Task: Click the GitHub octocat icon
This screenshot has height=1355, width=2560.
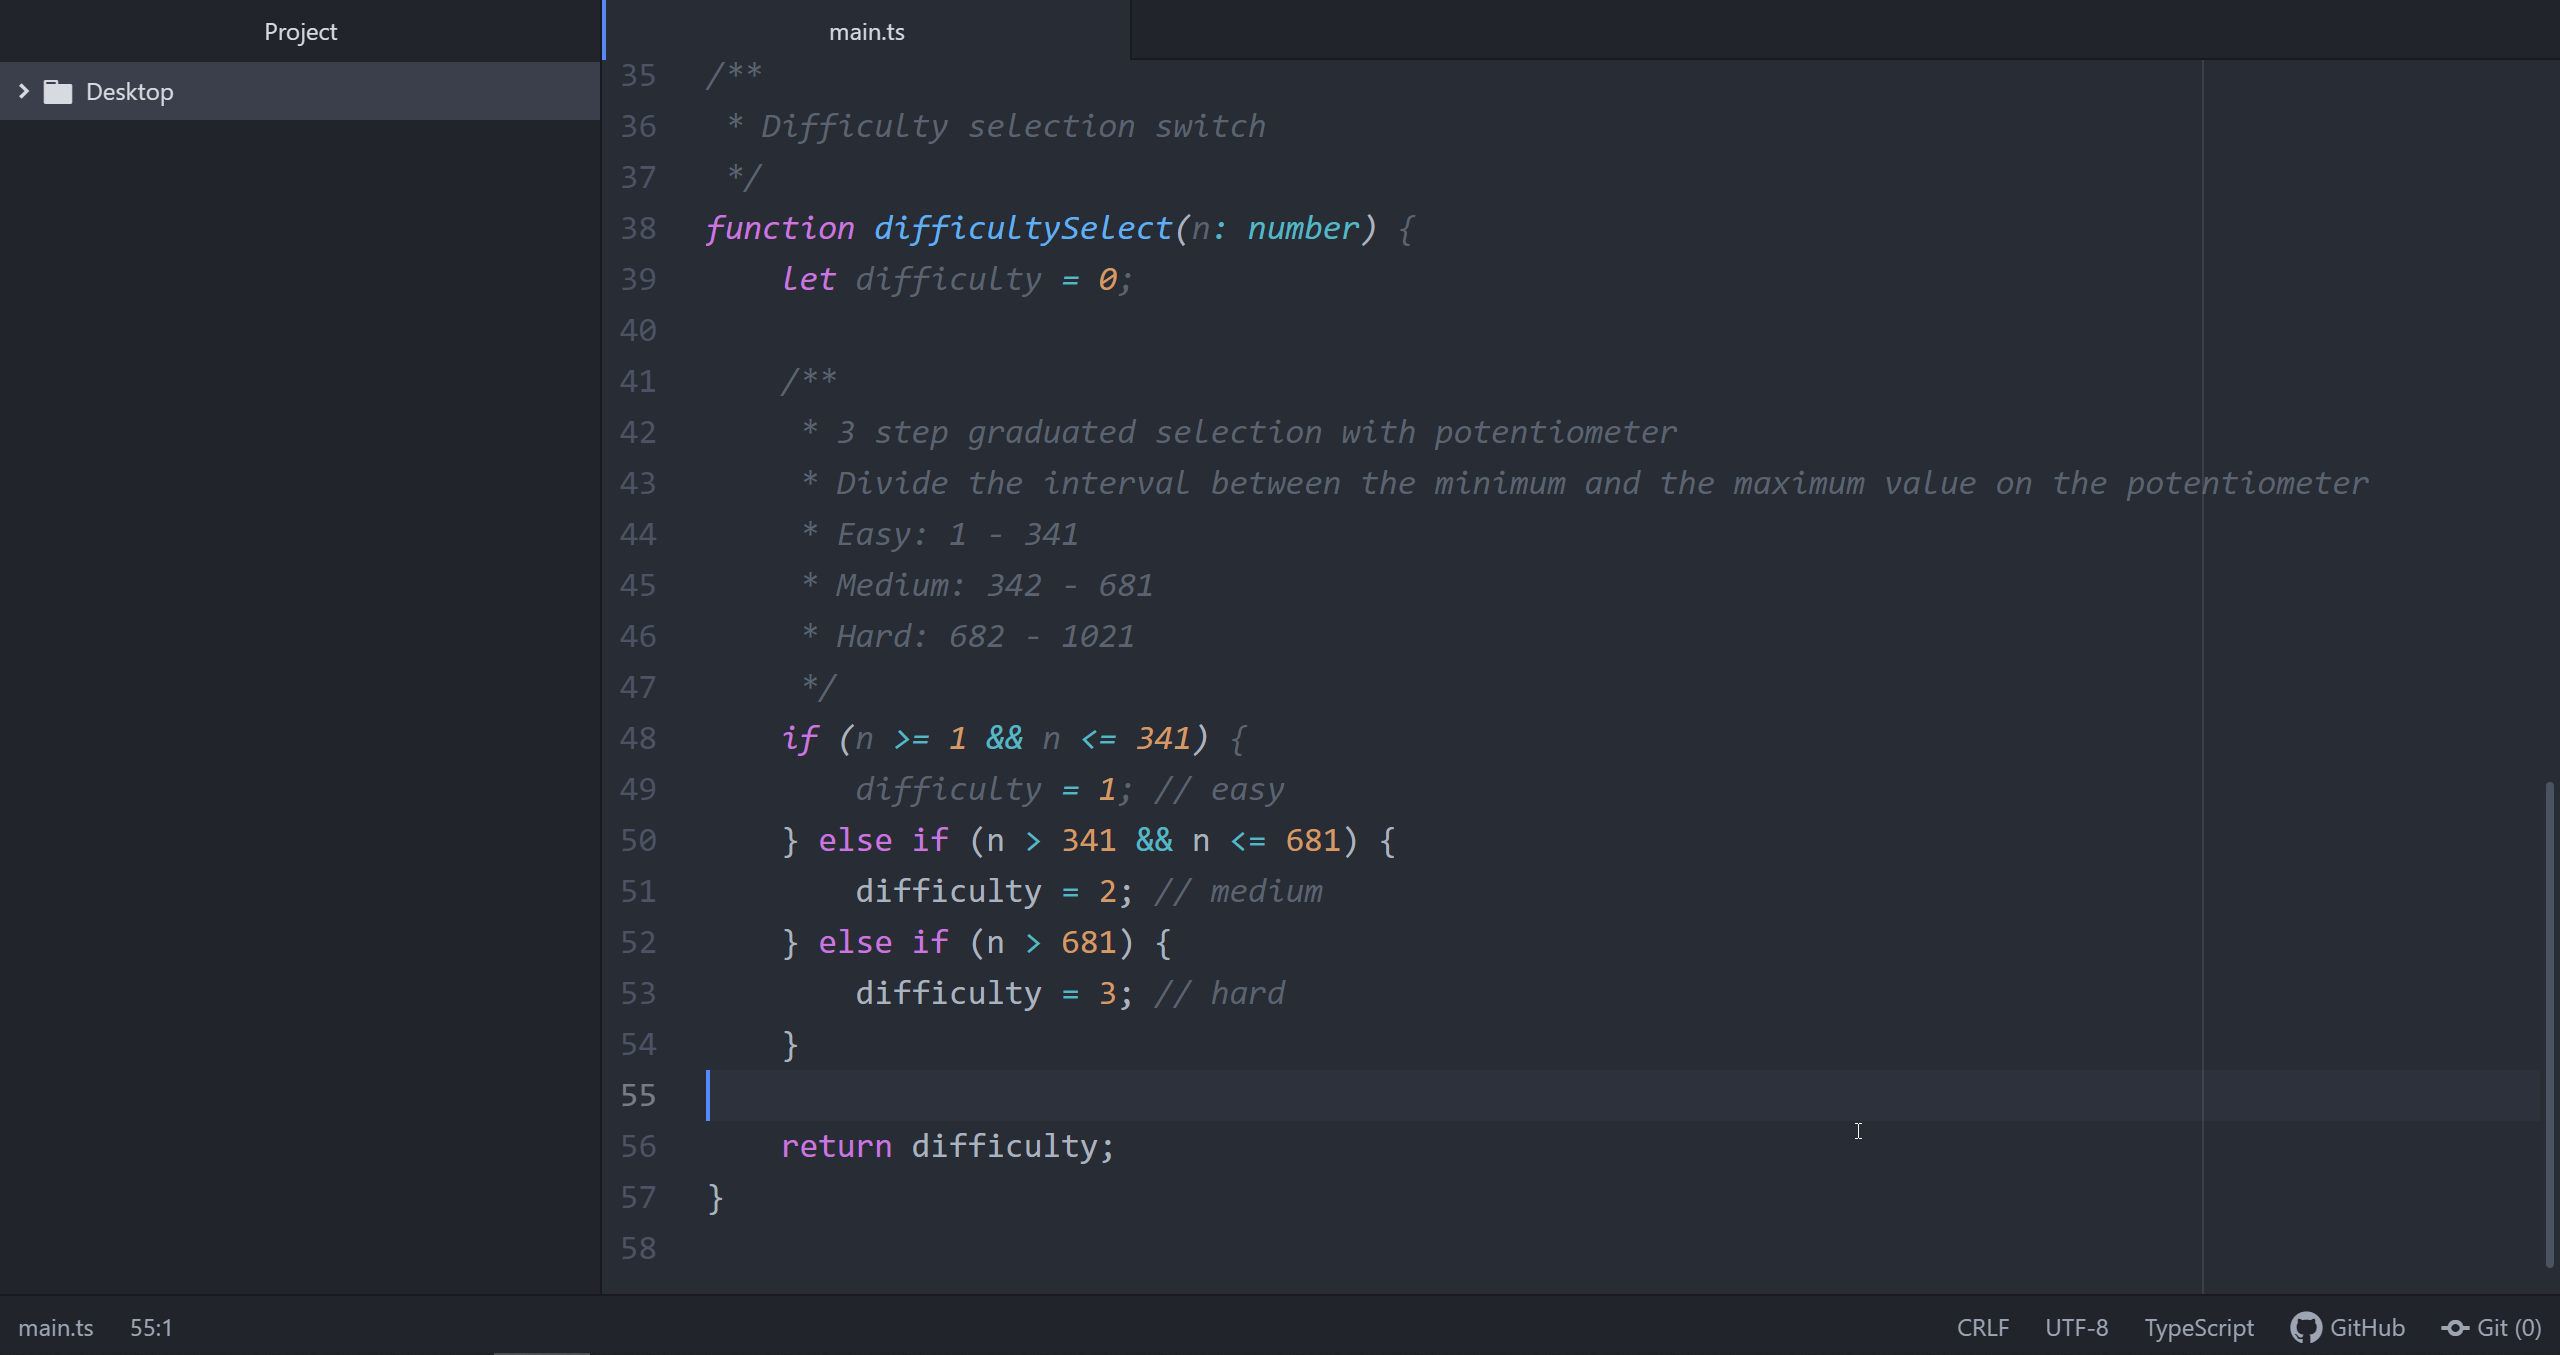Action: pos(2305,1328)
